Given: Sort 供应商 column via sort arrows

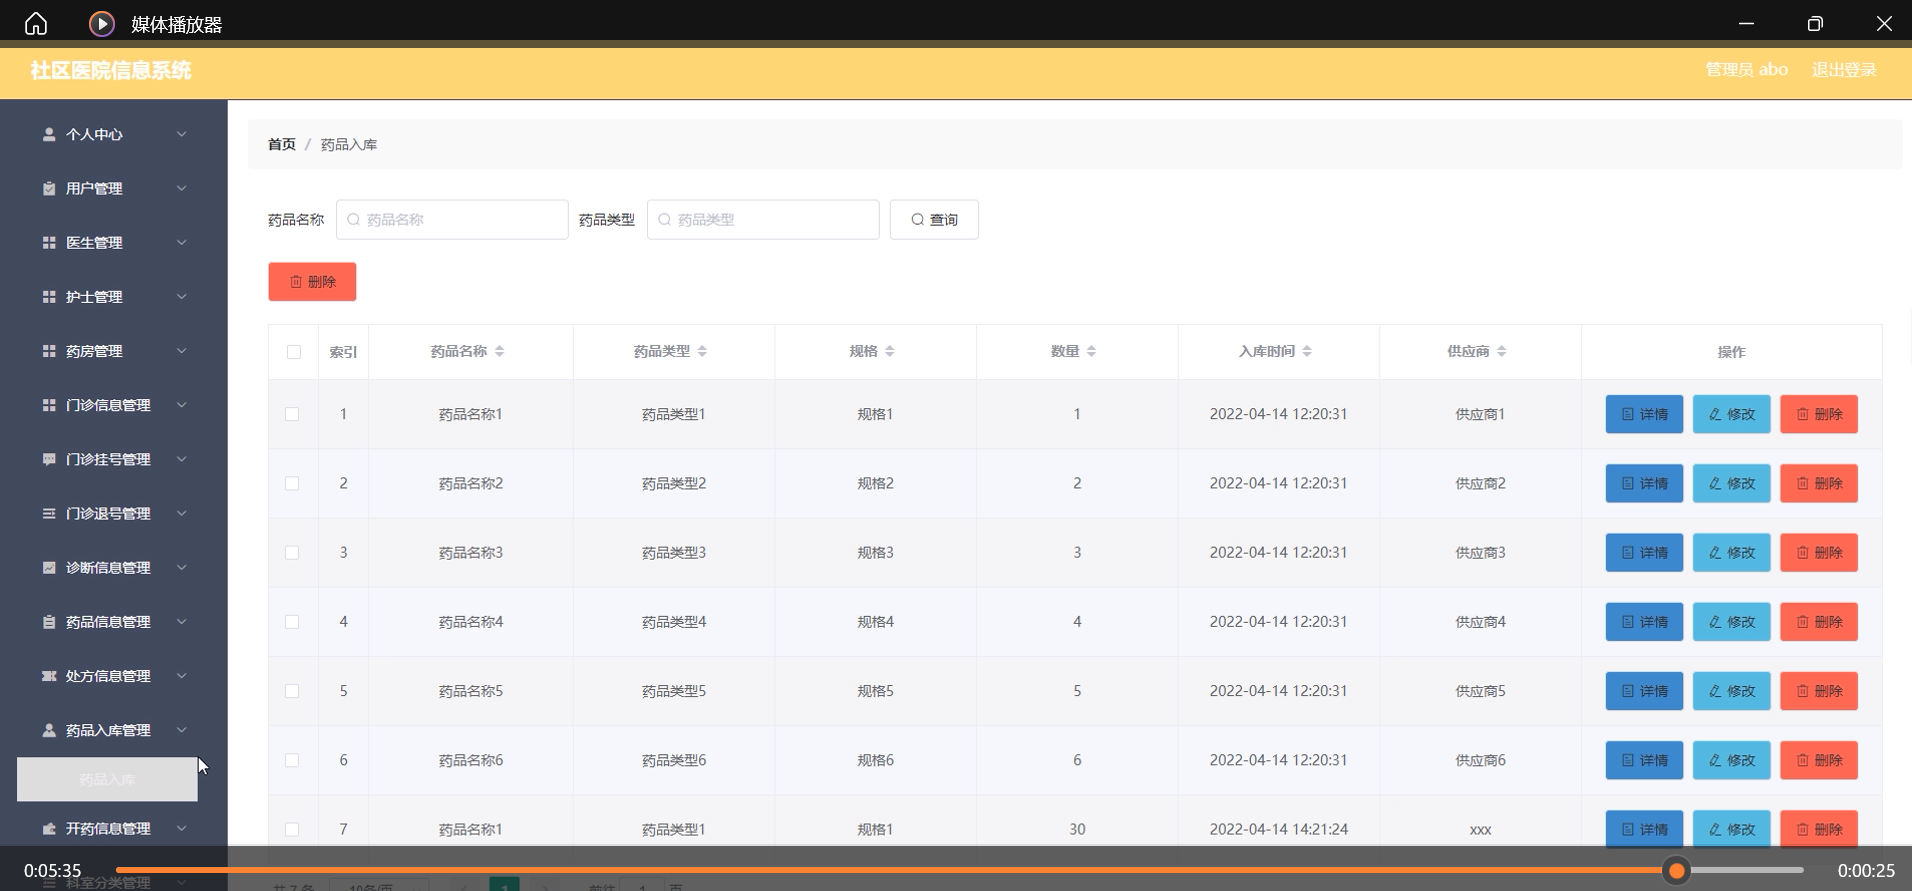Looking at the screenshot, I should pos(1501,351).
